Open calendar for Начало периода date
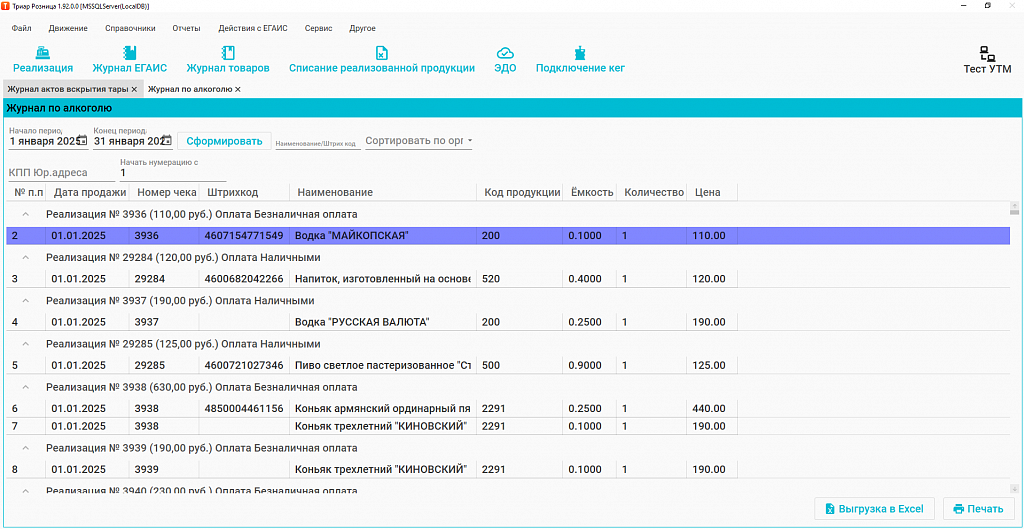This screenshot has height=529, width=1024. 82,140
